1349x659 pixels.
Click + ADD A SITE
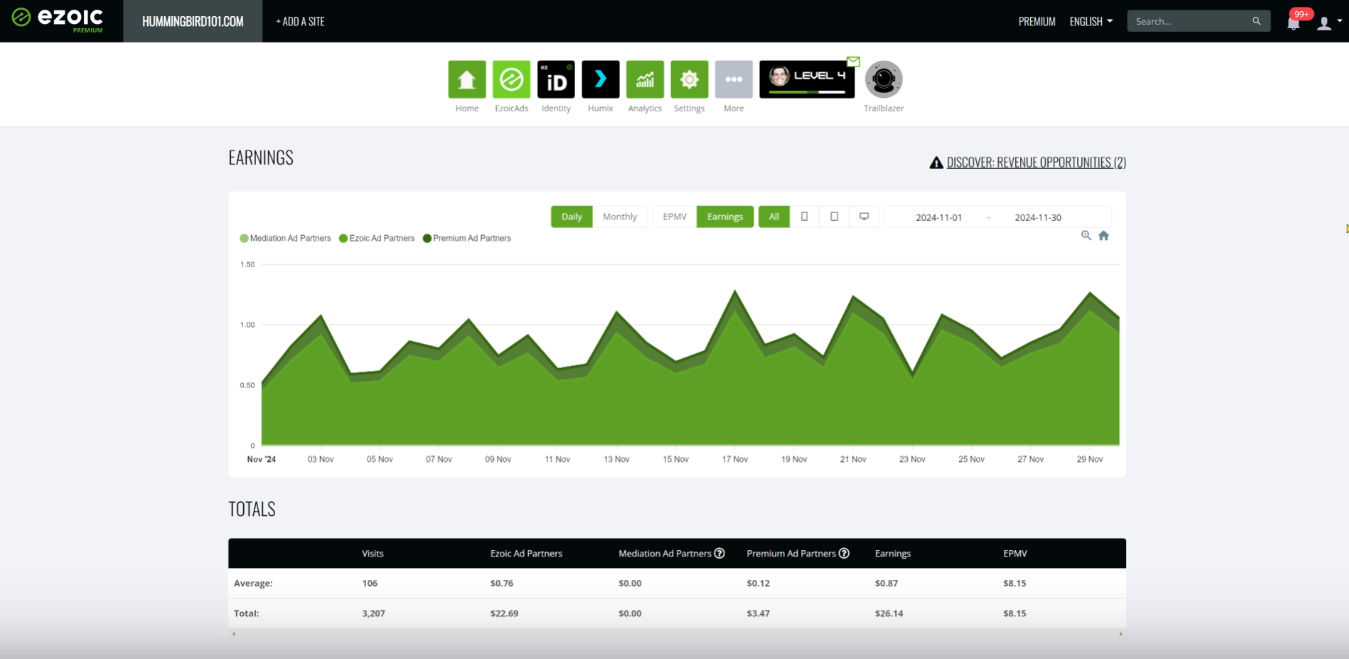(300, 21)
